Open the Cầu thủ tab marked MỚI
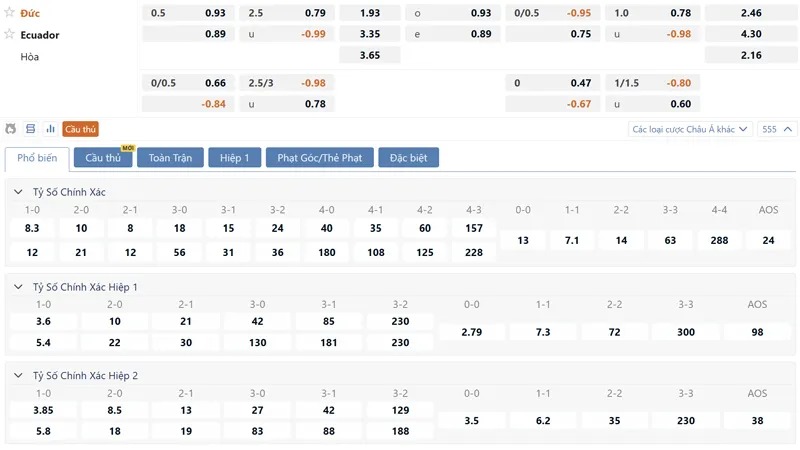Viewport: 800px width, 450px height. click(103, 158)
